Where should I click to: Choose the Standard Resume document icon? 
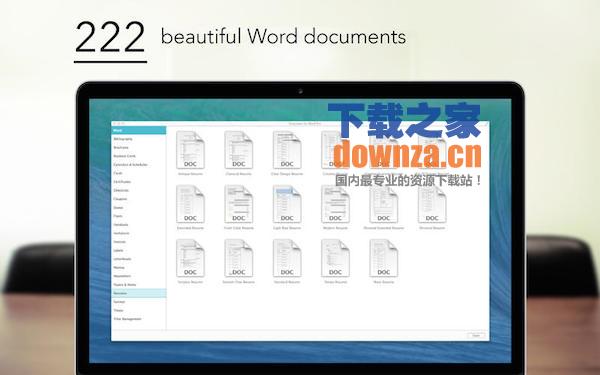[287, 258]
